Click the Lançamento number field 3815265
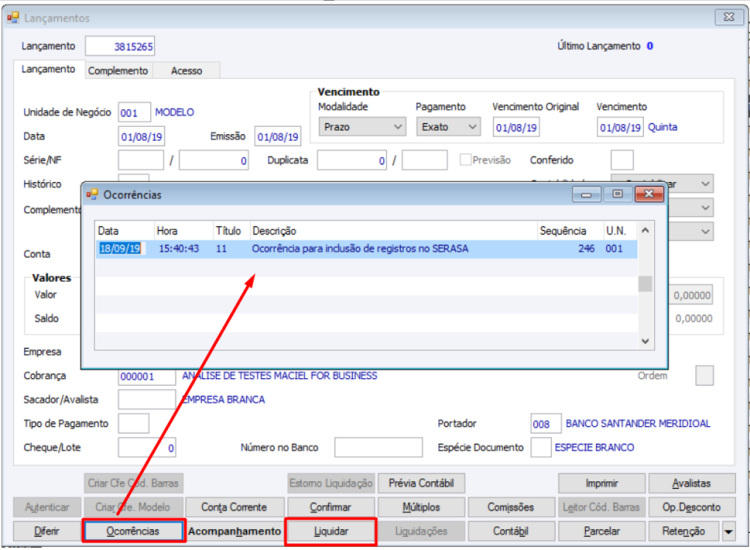750x550 pixels. point(120,46)
